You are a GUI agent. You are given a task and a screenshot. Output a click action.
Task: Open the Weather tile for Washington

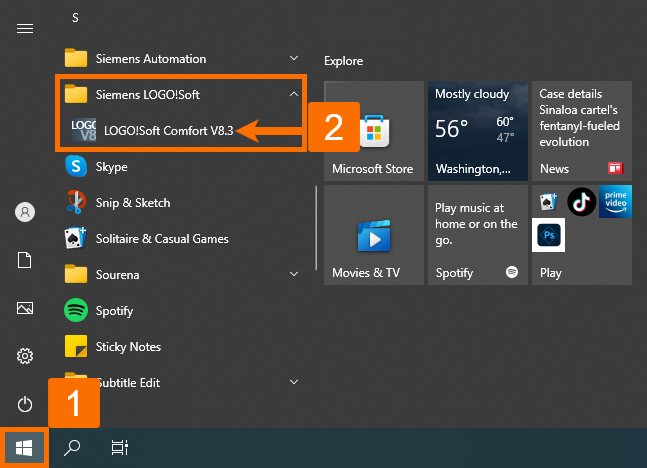point(477,131)
